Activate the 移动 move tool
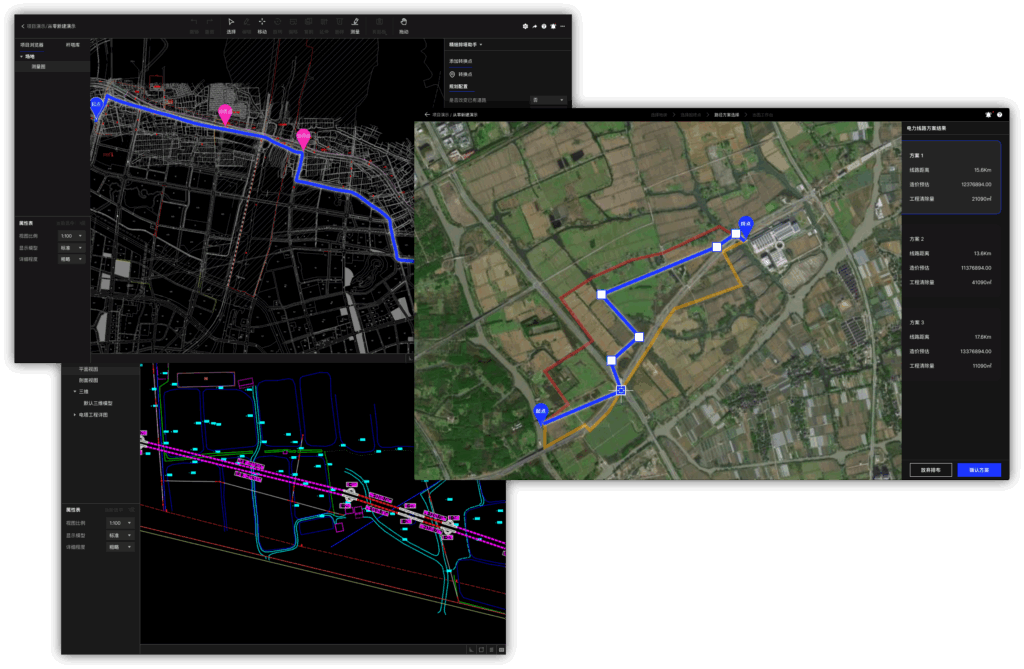 click(262, 23)
